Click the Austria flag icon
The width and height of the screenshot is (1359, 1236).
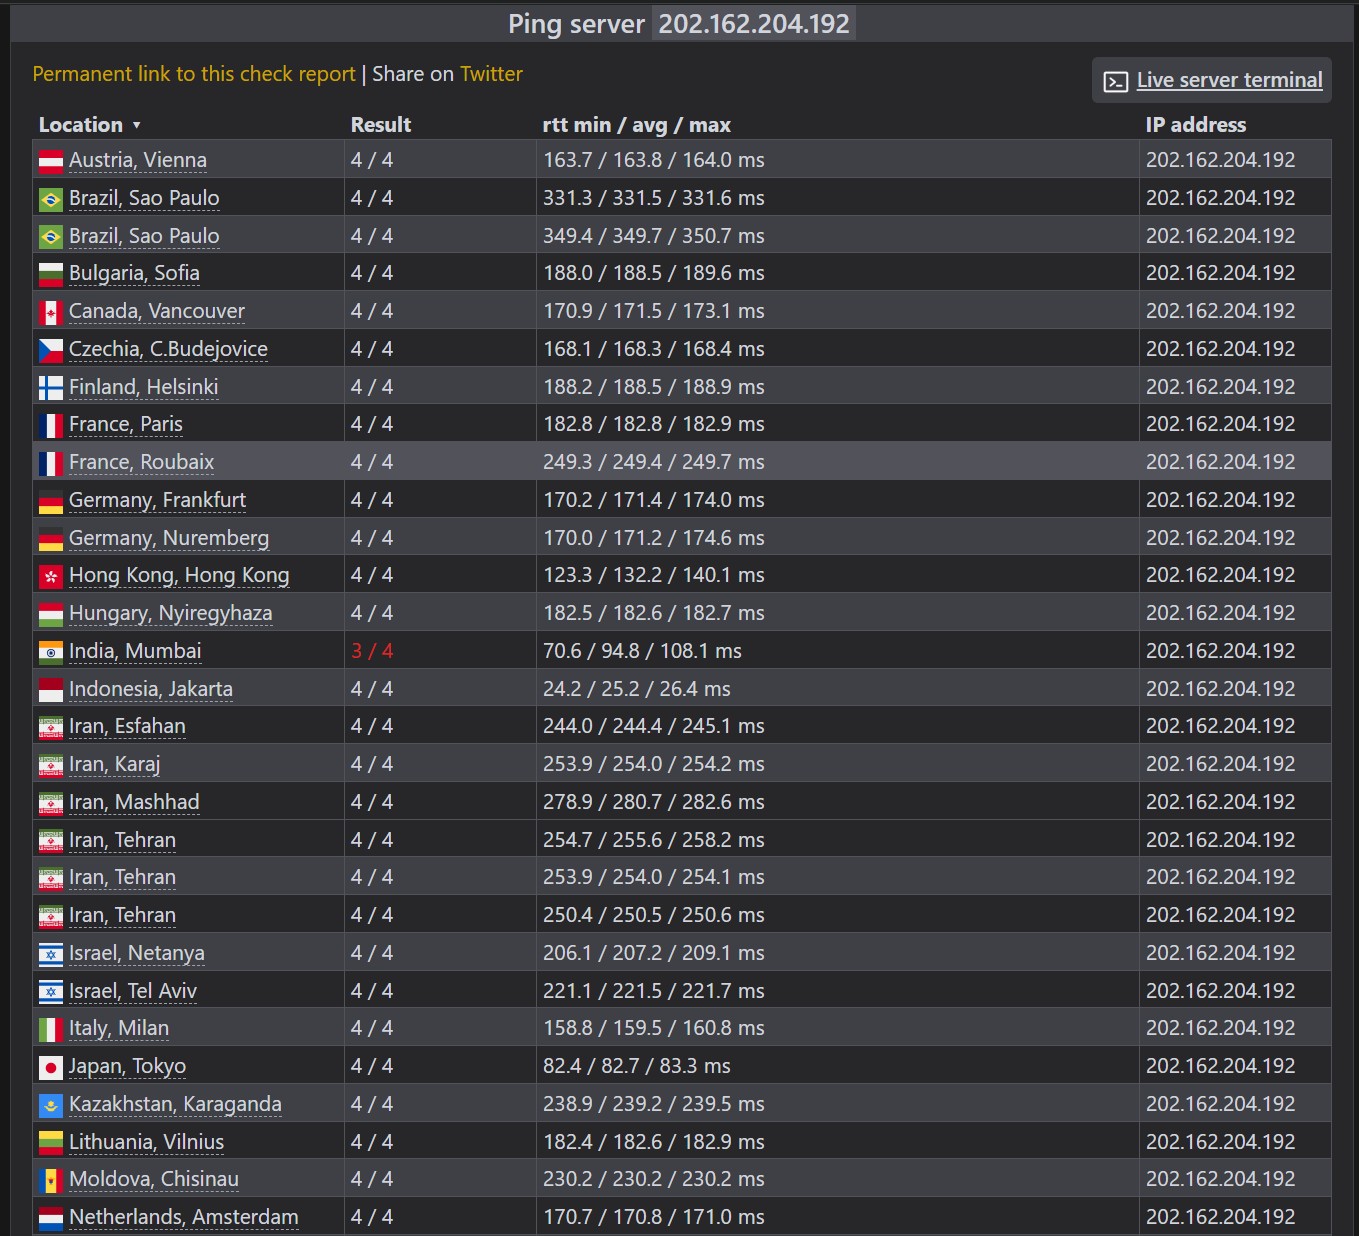(51, 161)
